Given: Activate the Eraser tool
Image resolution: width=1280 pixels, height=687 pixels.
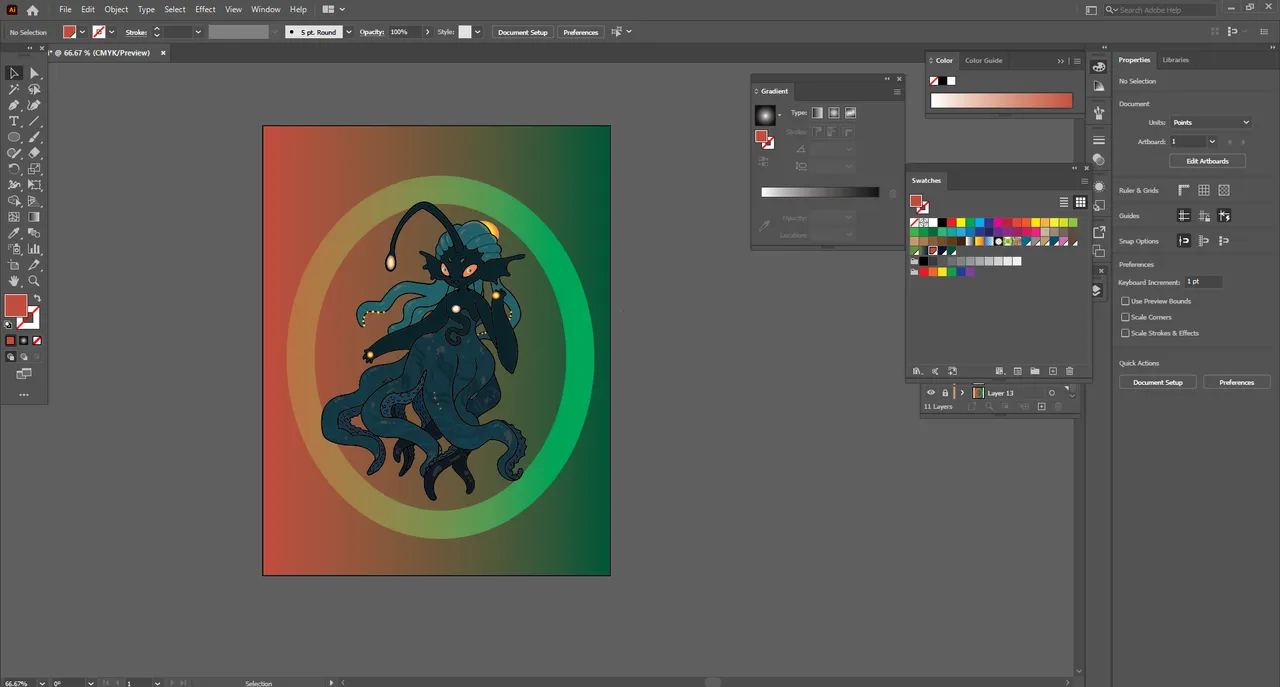Looking at the screenshot, I should [x=34, y=153].
